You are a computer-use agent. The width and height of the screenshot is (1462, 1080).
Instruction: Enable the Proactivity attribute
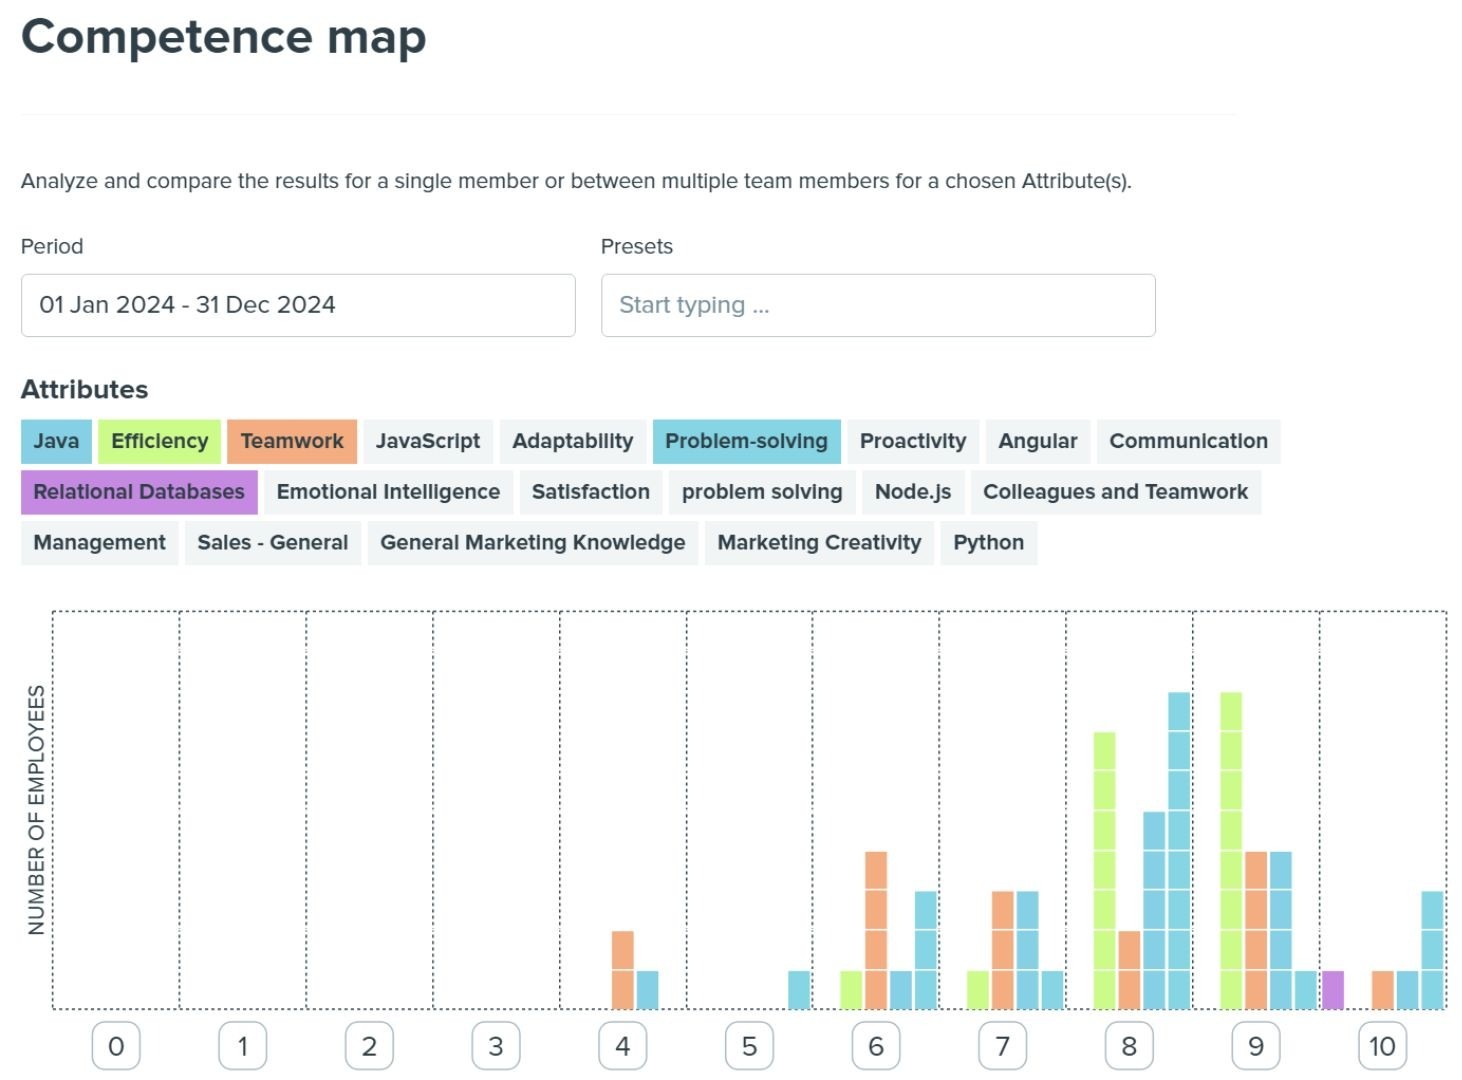pos(911,441)
